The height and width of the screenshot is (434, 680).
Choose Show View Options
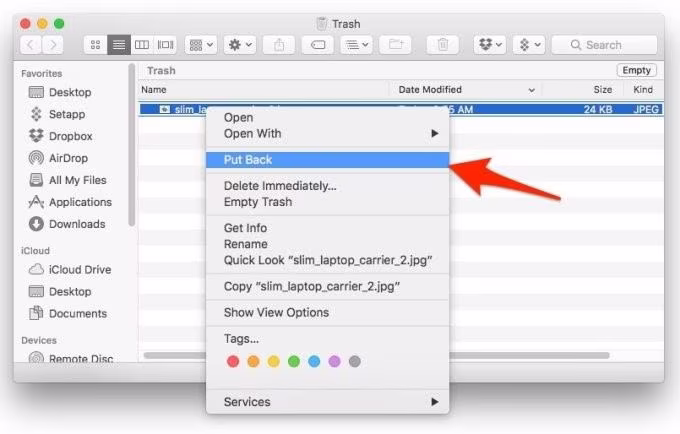point(327,313)
